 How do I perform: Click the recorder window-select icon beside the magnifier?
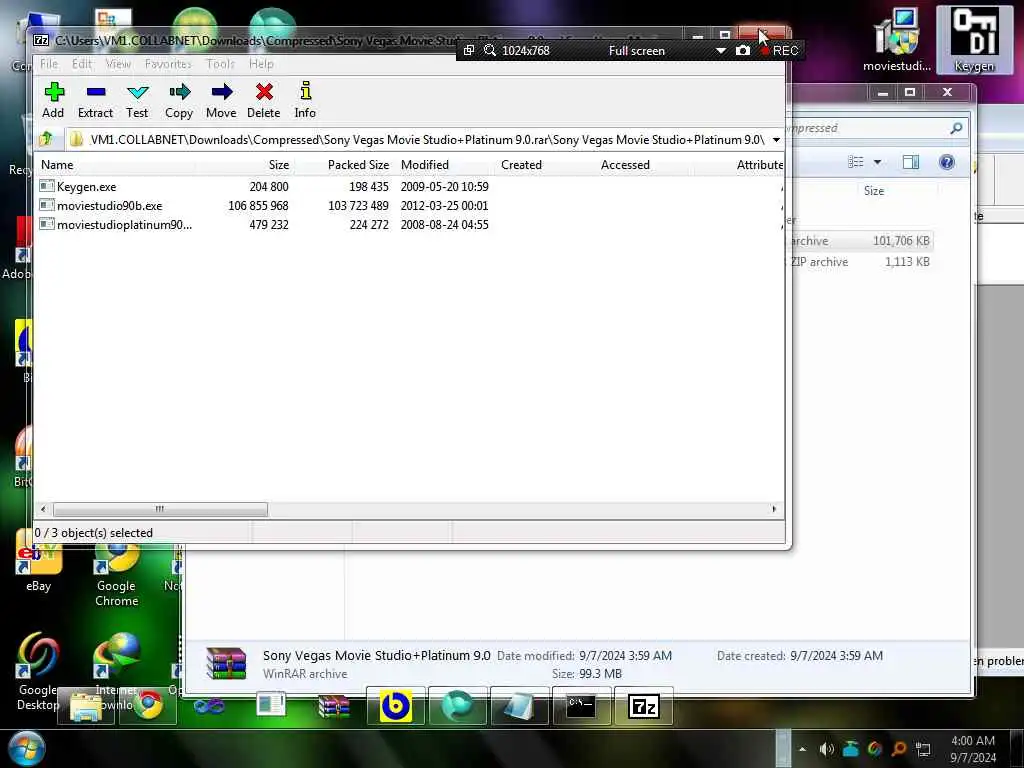[469, 50]
